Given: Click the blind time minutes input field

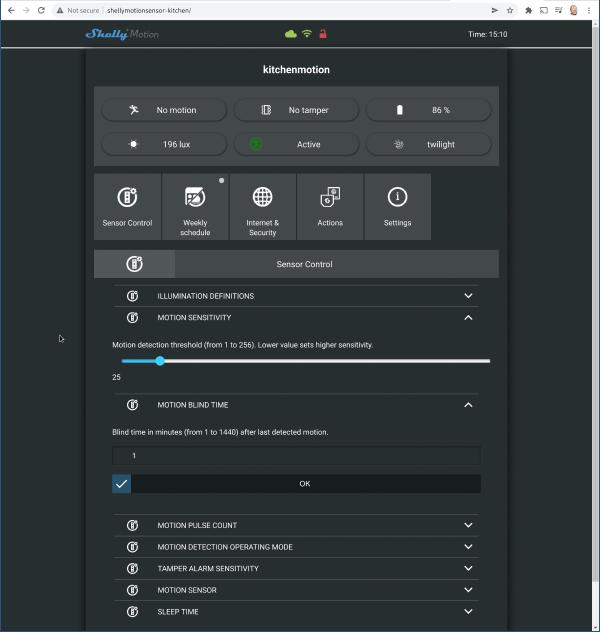Looking at the screenshot, I should pos(296,456).
